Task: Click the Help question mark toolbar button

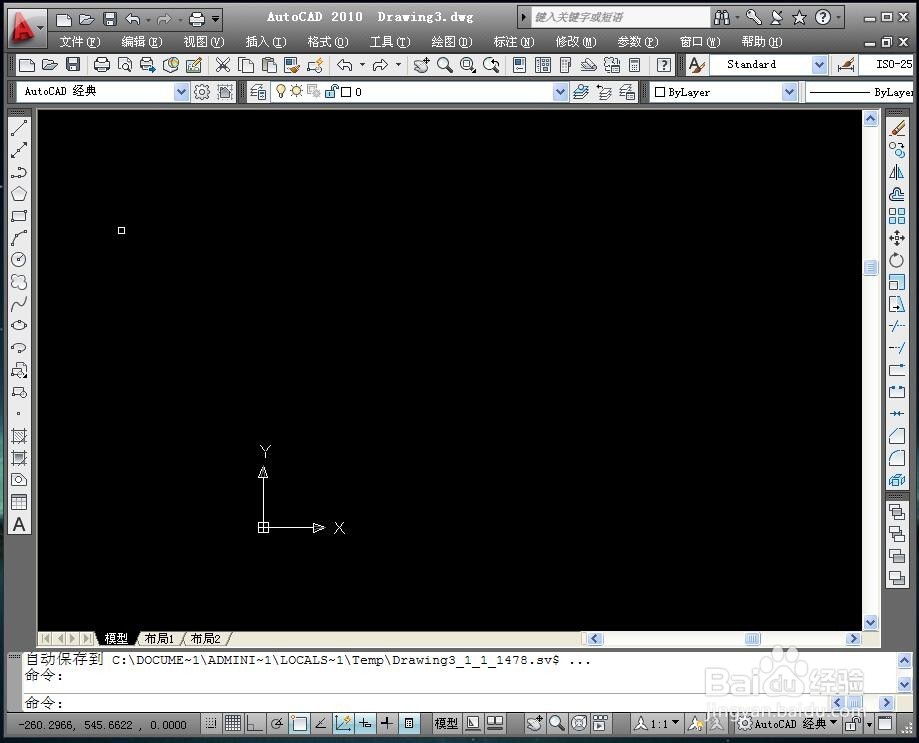Action: pyautogui.click(x=663, y=65)
